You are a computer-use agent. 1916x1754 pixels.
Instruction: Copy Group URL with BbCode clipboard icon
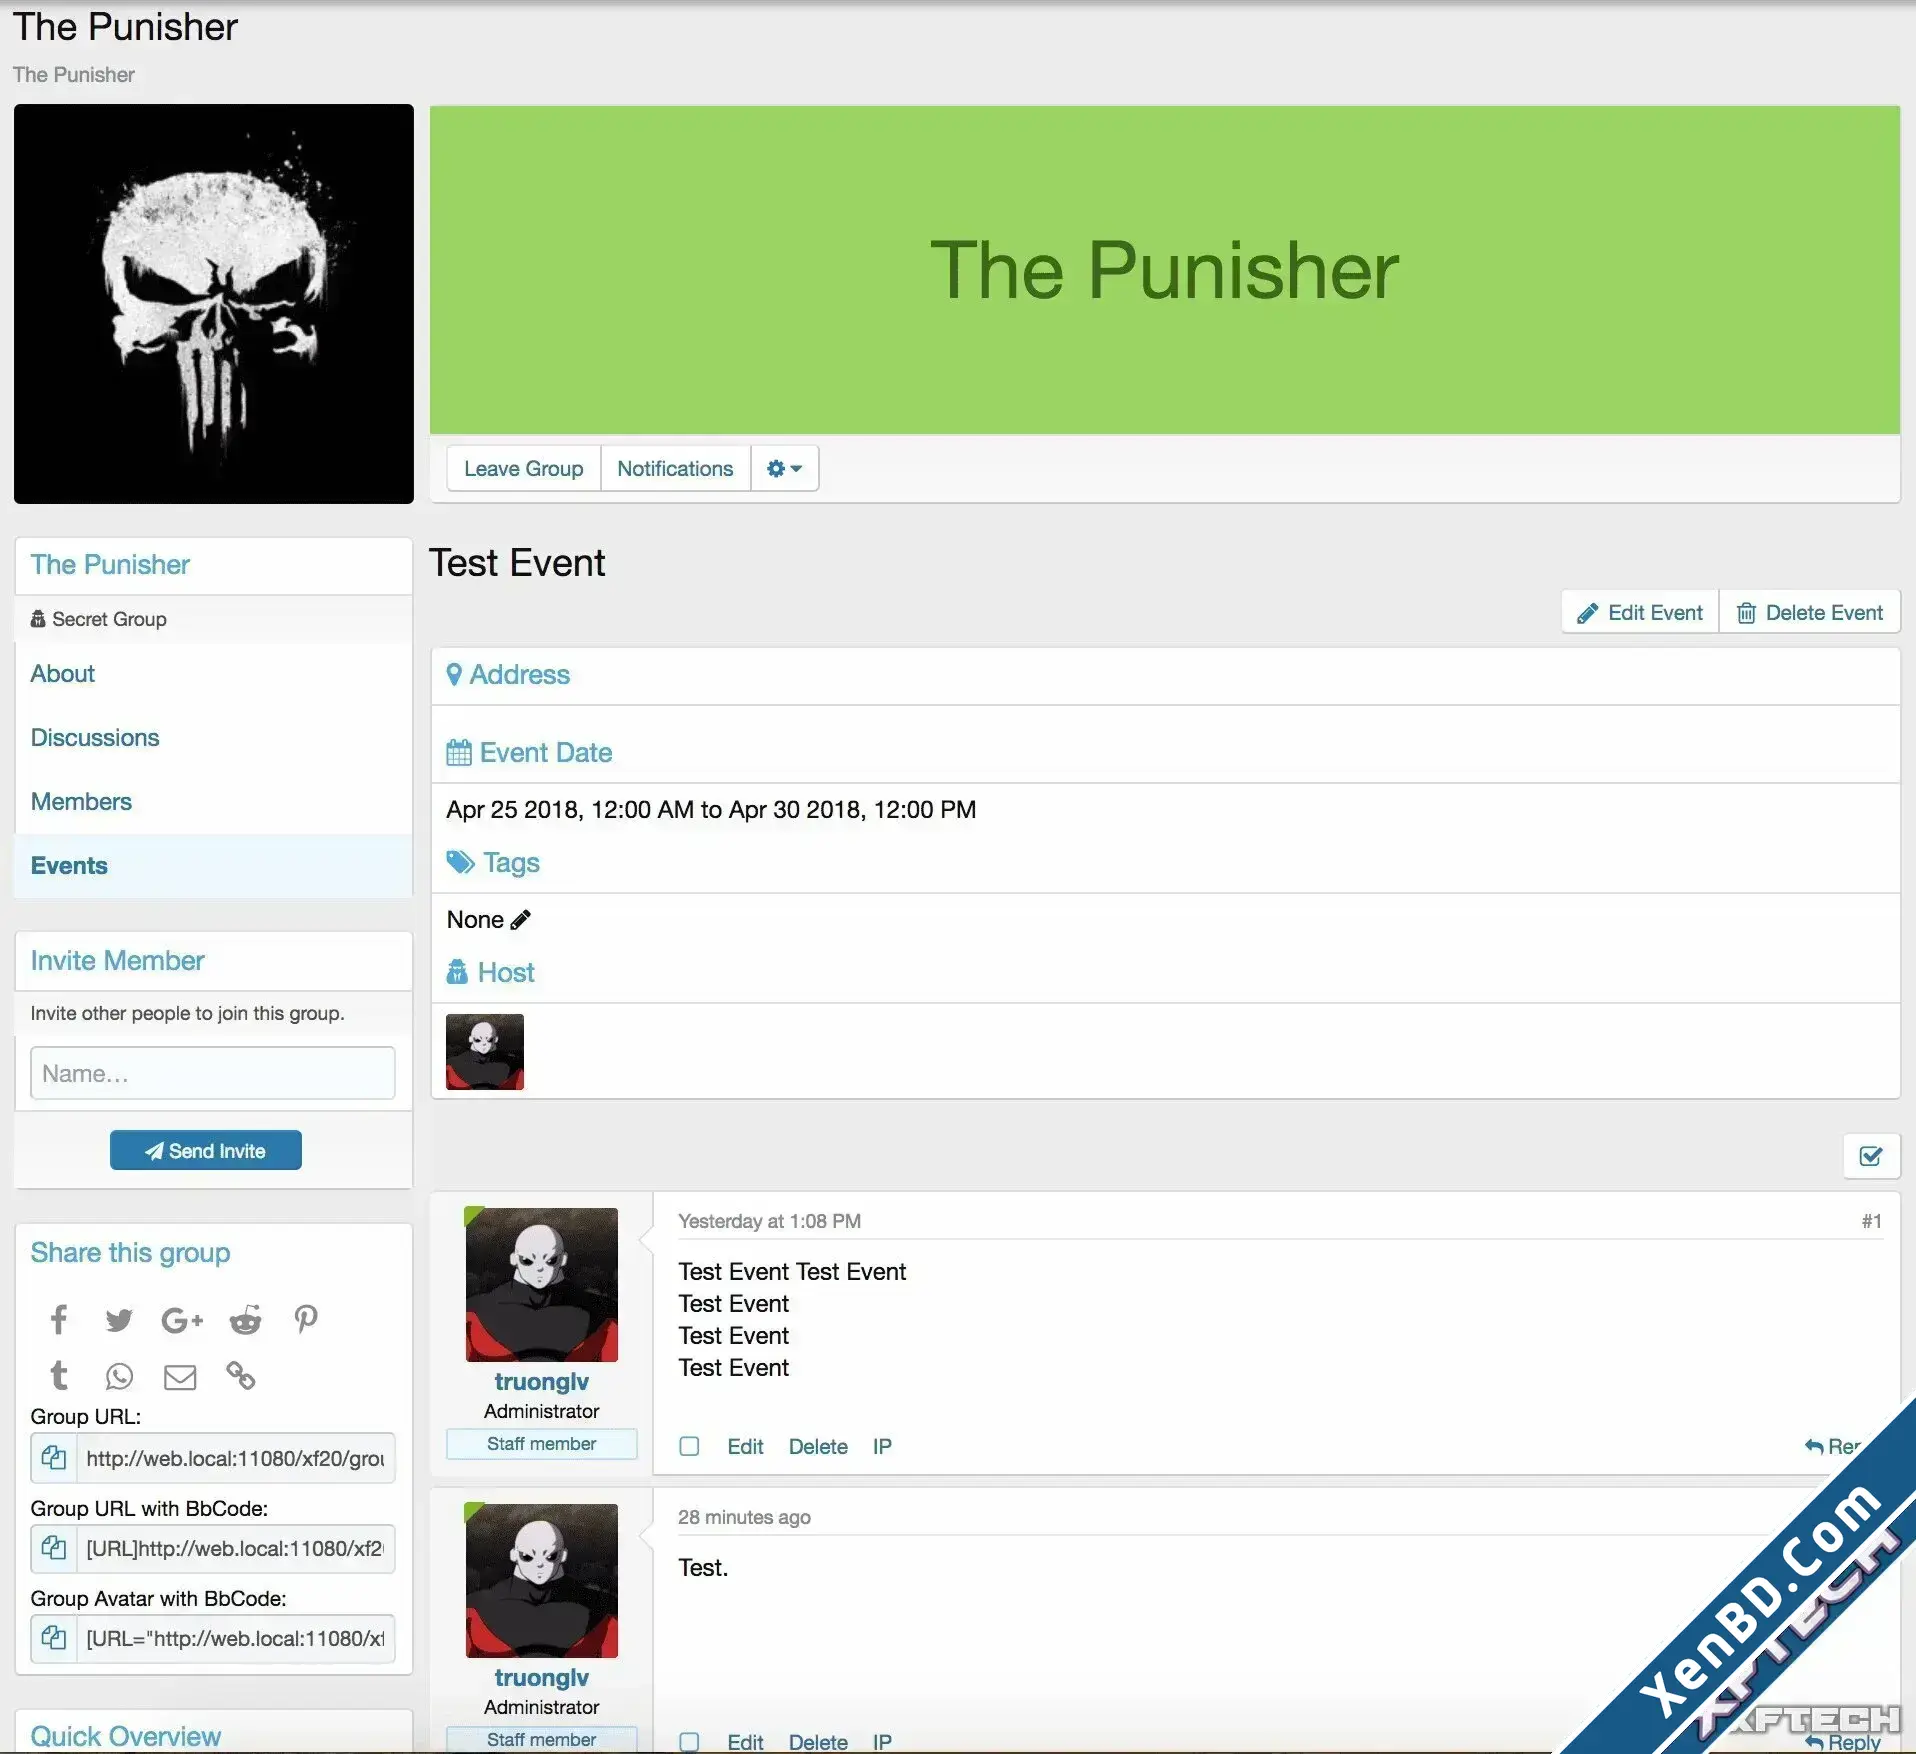pos(54,1548)
